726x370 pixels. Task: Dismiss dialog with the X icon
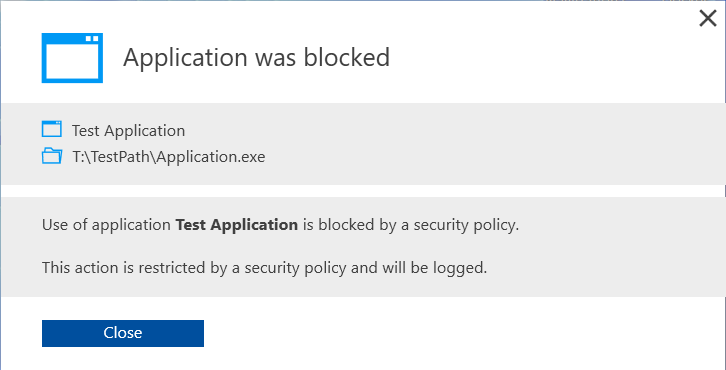click(x=707, y=19)
